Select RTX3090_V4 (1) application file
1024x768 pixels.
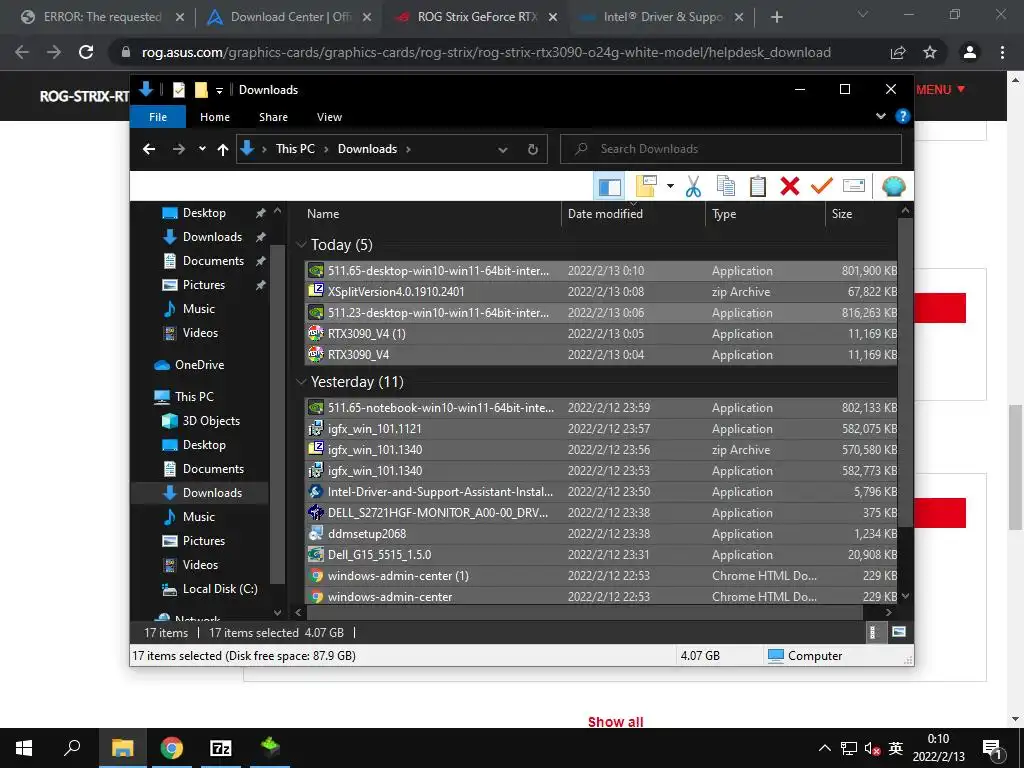coord(601,334)
